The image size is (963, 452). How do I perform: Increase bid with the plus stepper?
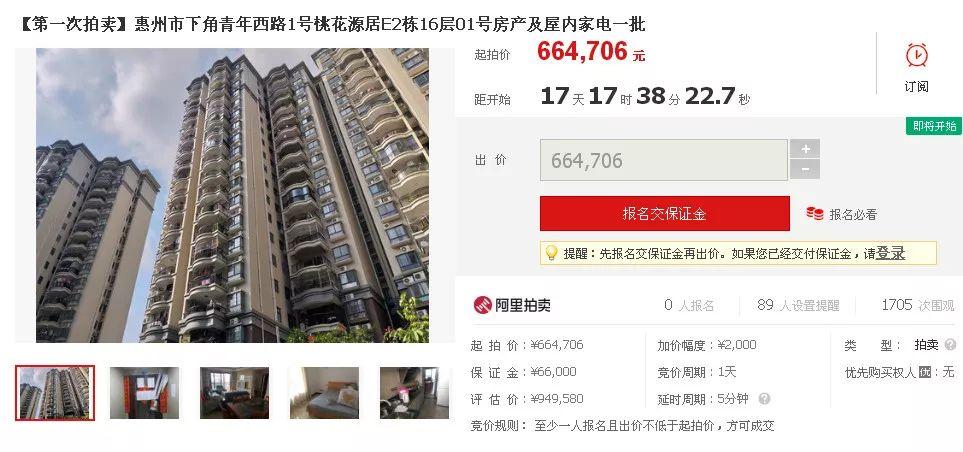pos(805,149)
